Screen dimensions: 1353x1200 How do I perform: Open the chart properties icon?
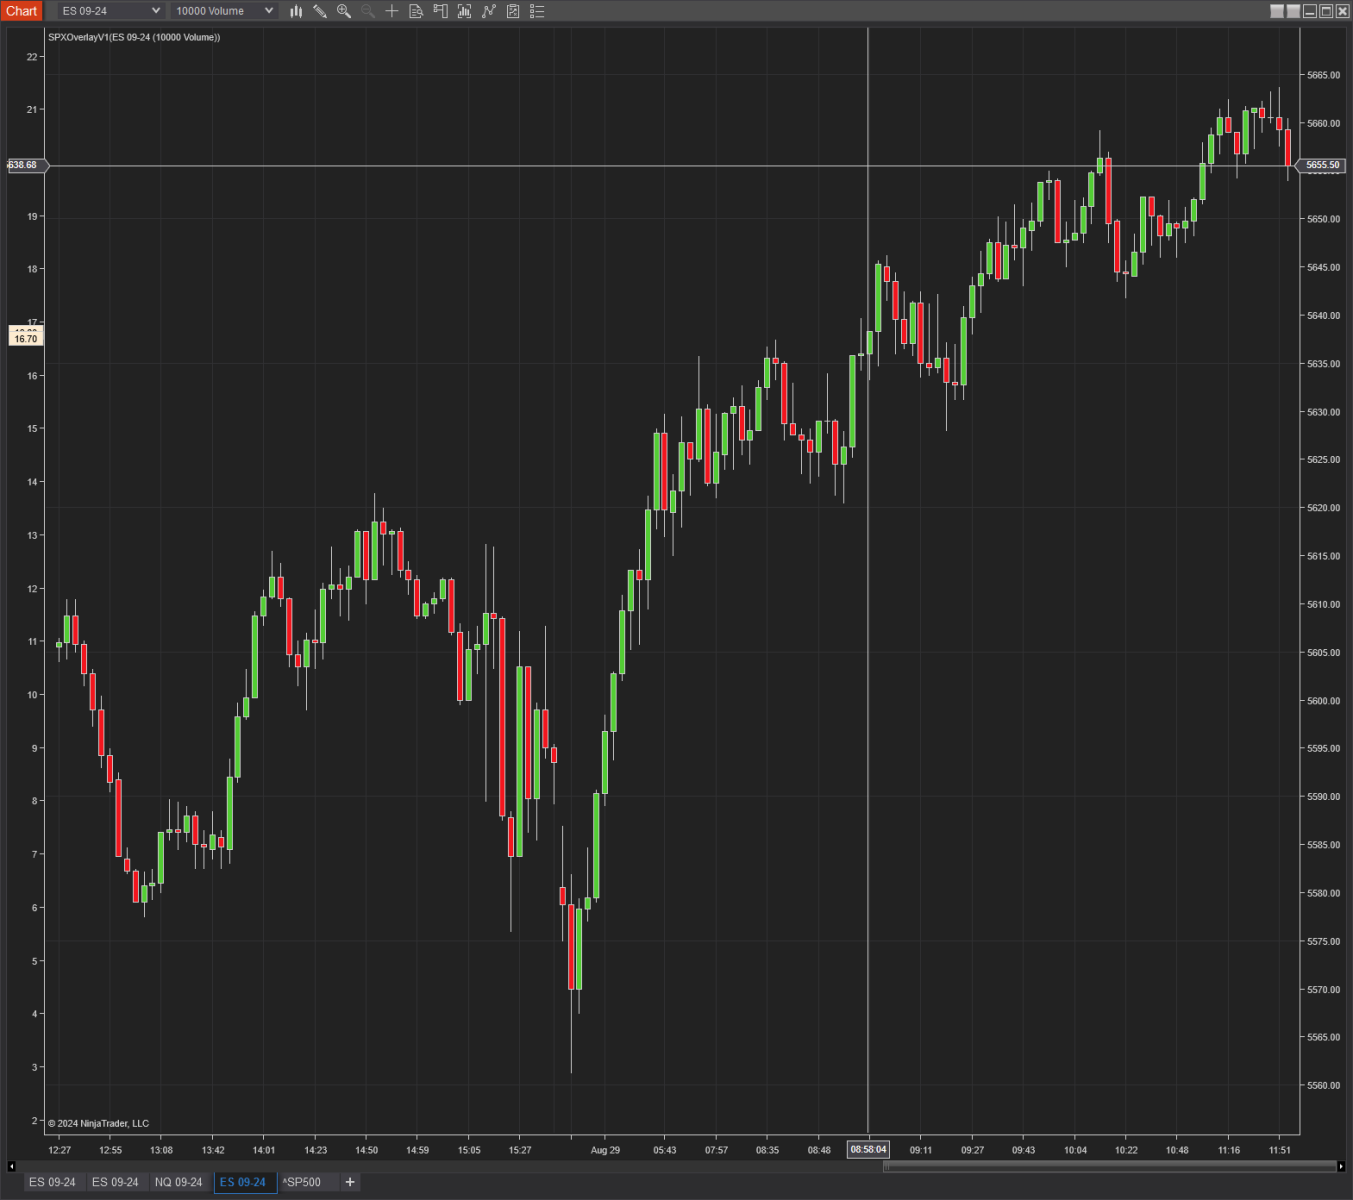pyautogui.click(x=513, y=11)
